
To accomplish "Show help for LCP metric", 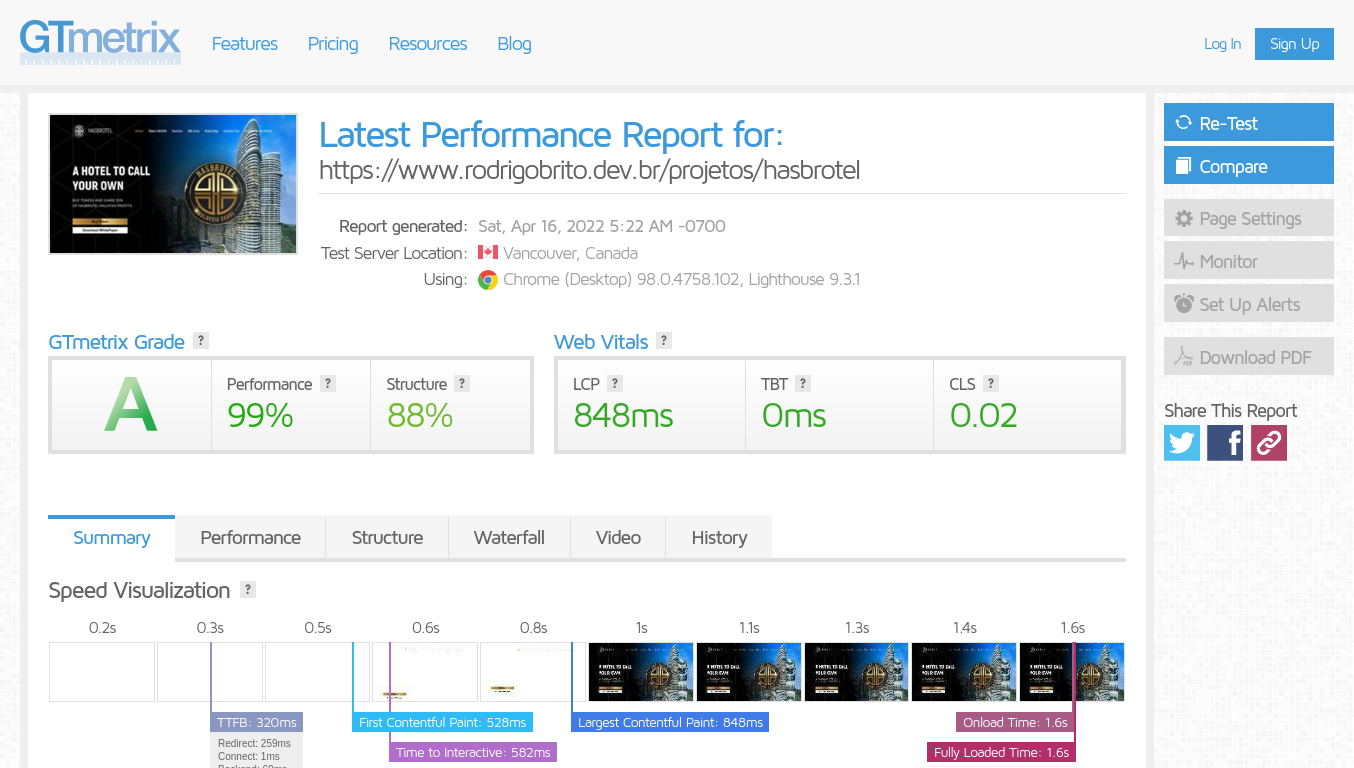I will (x=615, y=384).
